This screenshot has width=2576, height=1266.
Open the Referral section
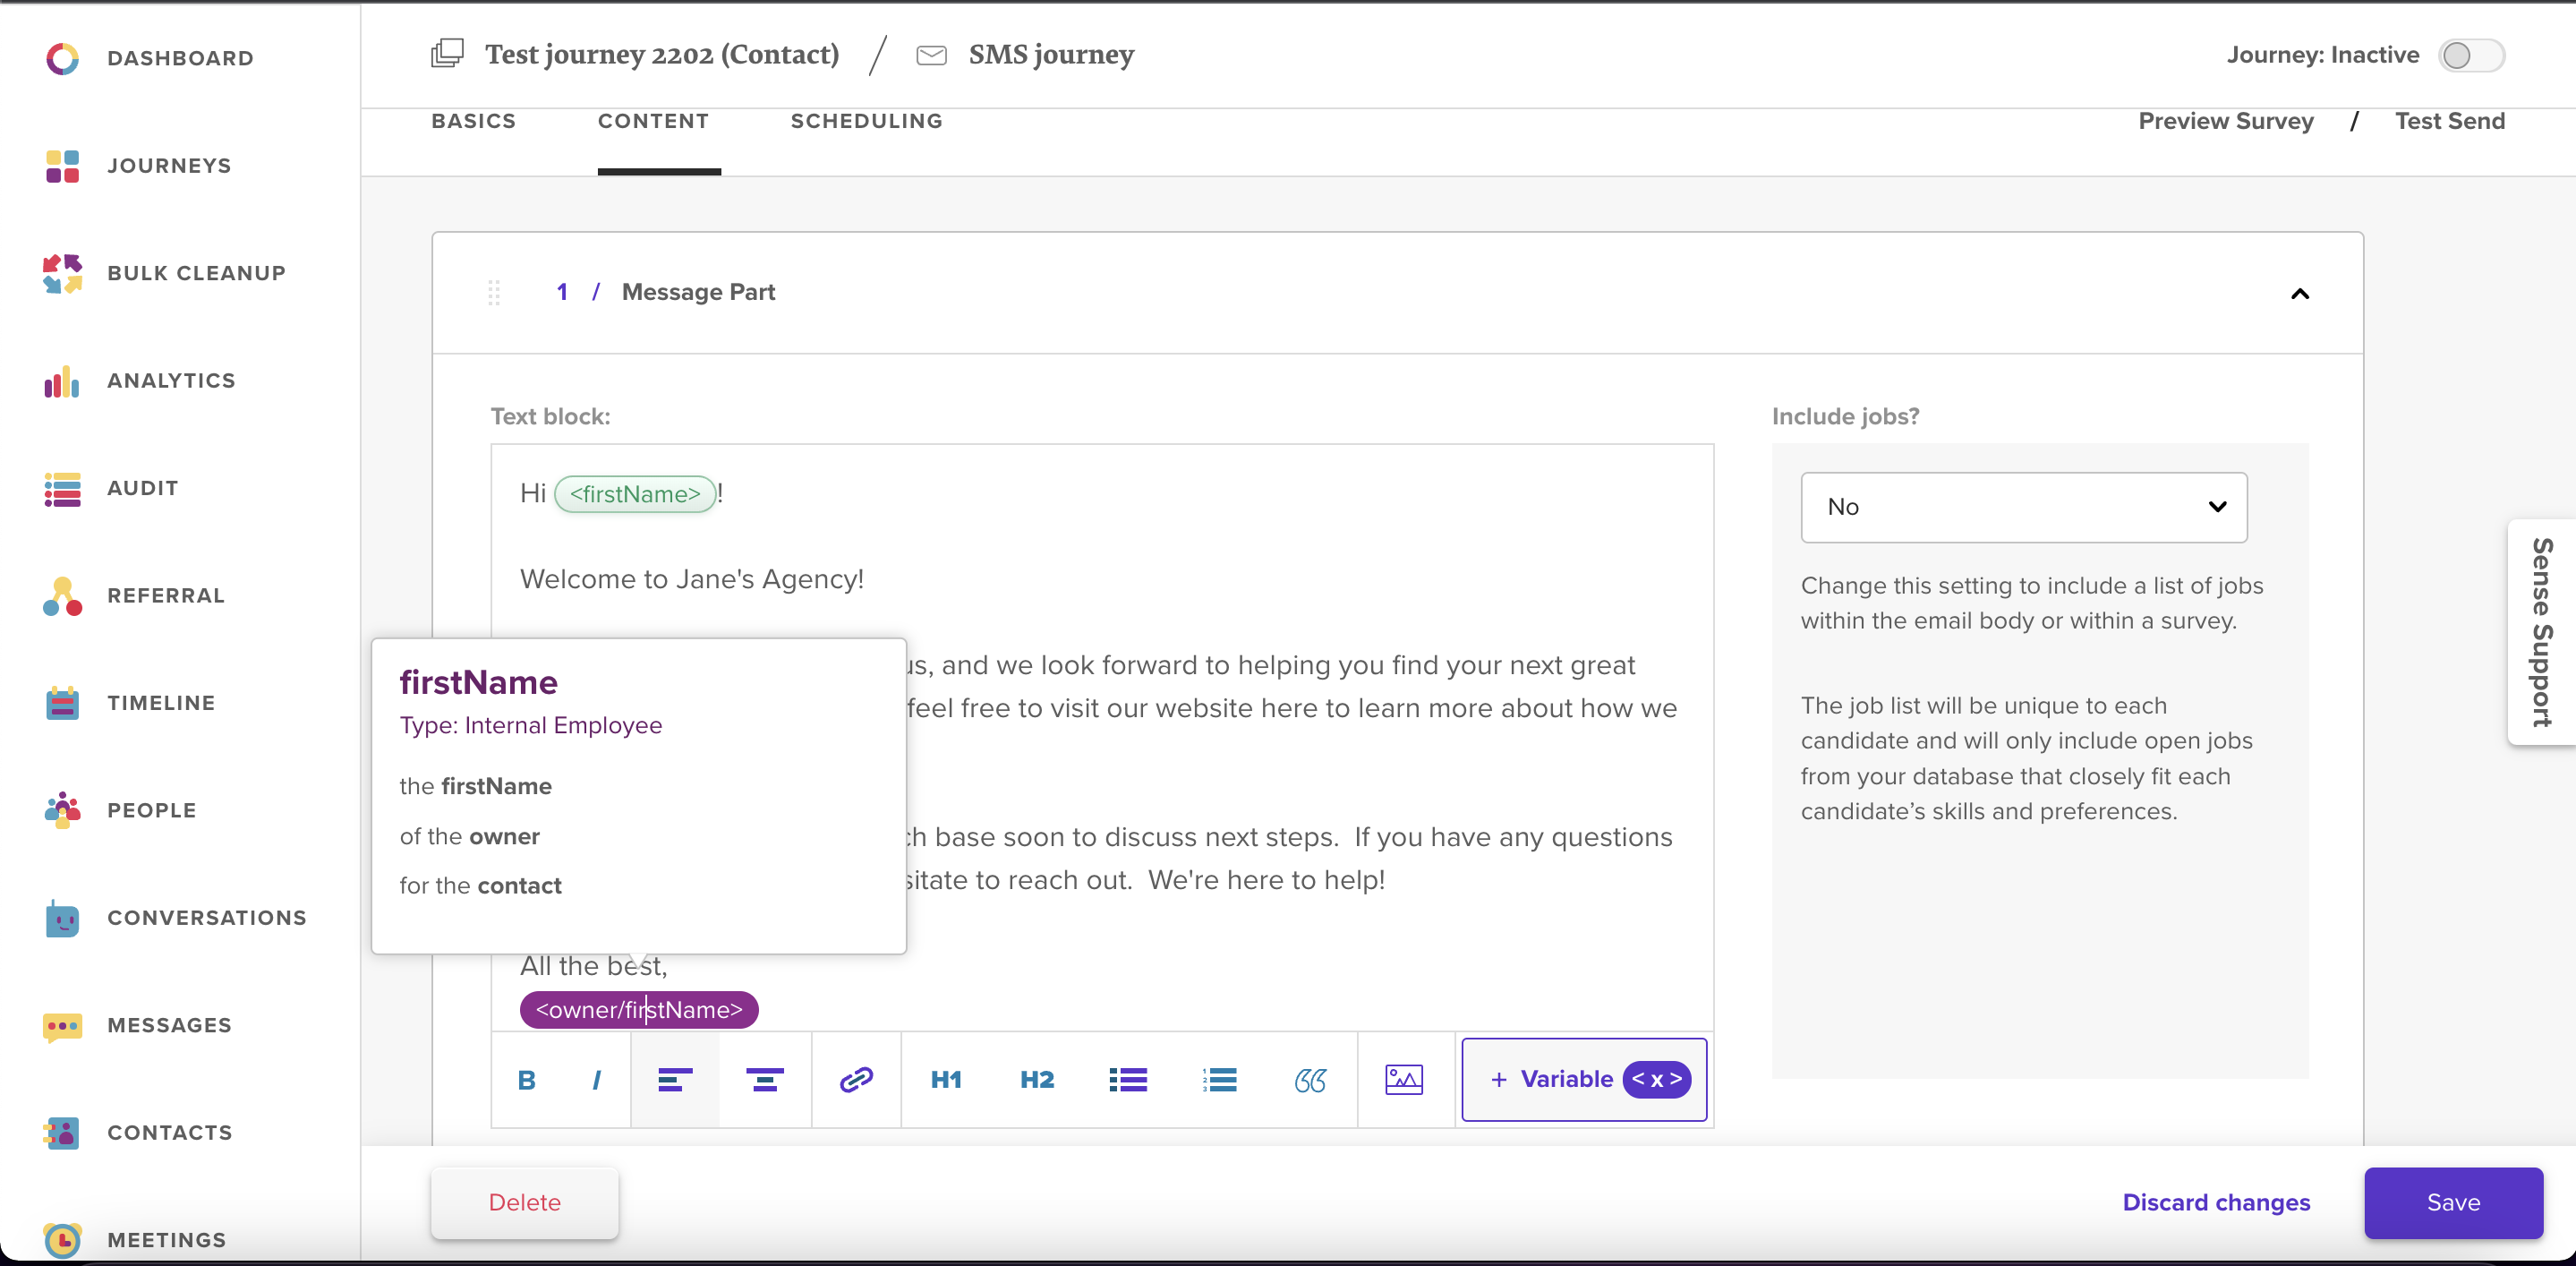coord(166,595)
